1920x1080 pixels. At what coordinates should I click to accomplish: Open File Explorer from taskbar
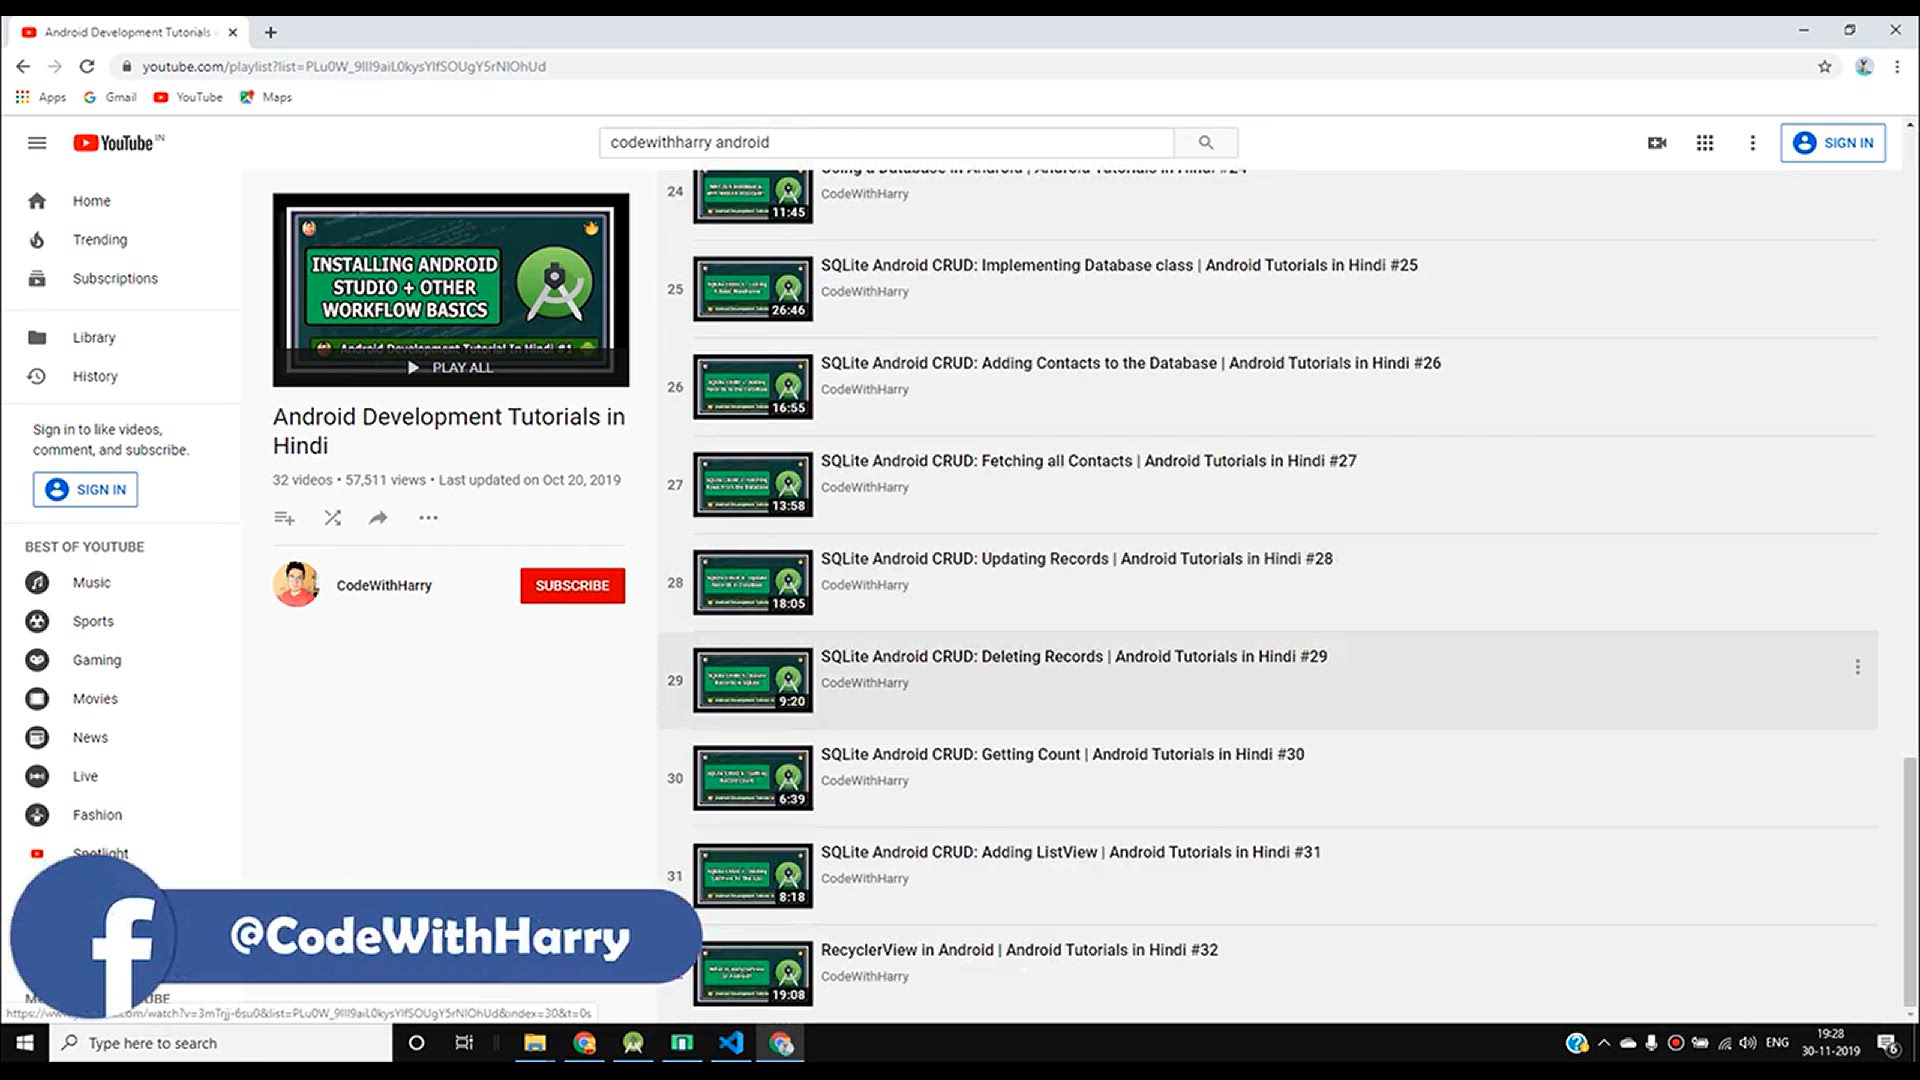[x=535, y=1043]
